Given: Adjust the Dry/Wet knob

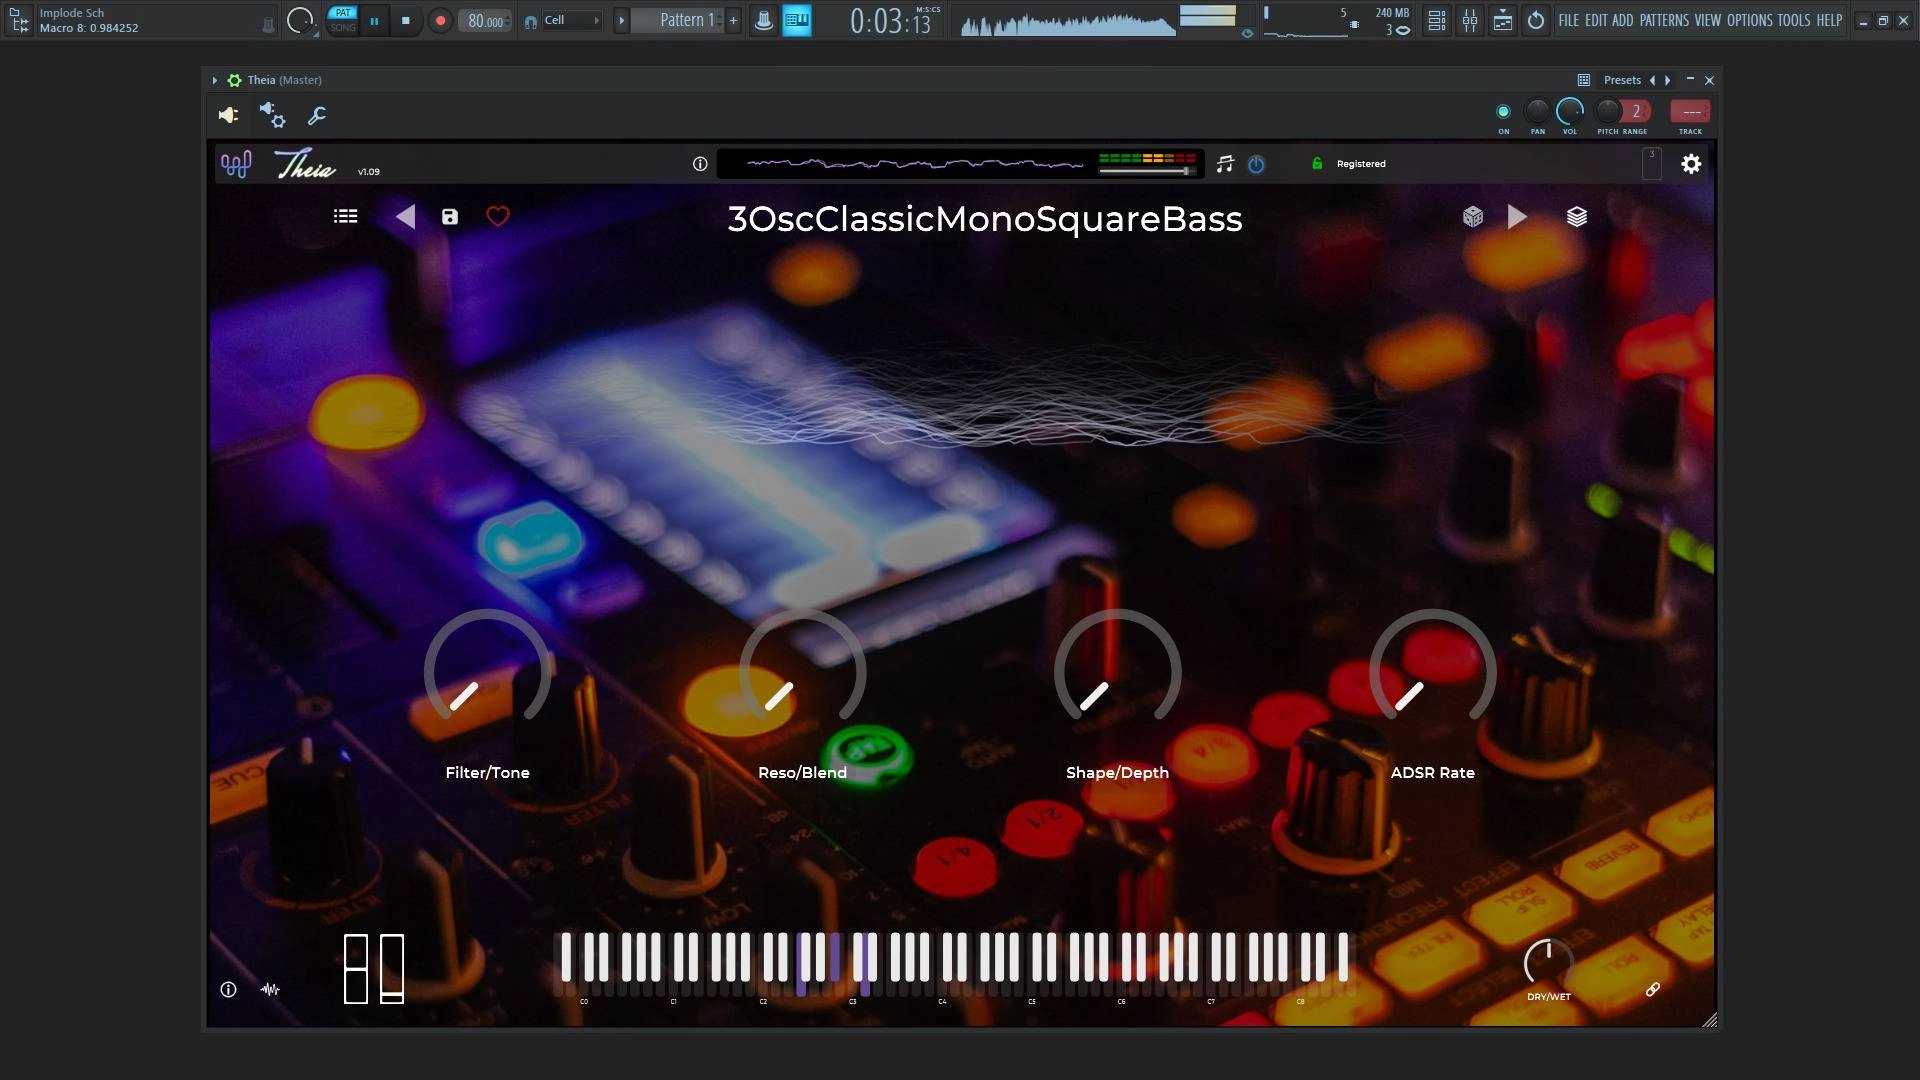Looking at the screenshot, I should point(1548,962).
